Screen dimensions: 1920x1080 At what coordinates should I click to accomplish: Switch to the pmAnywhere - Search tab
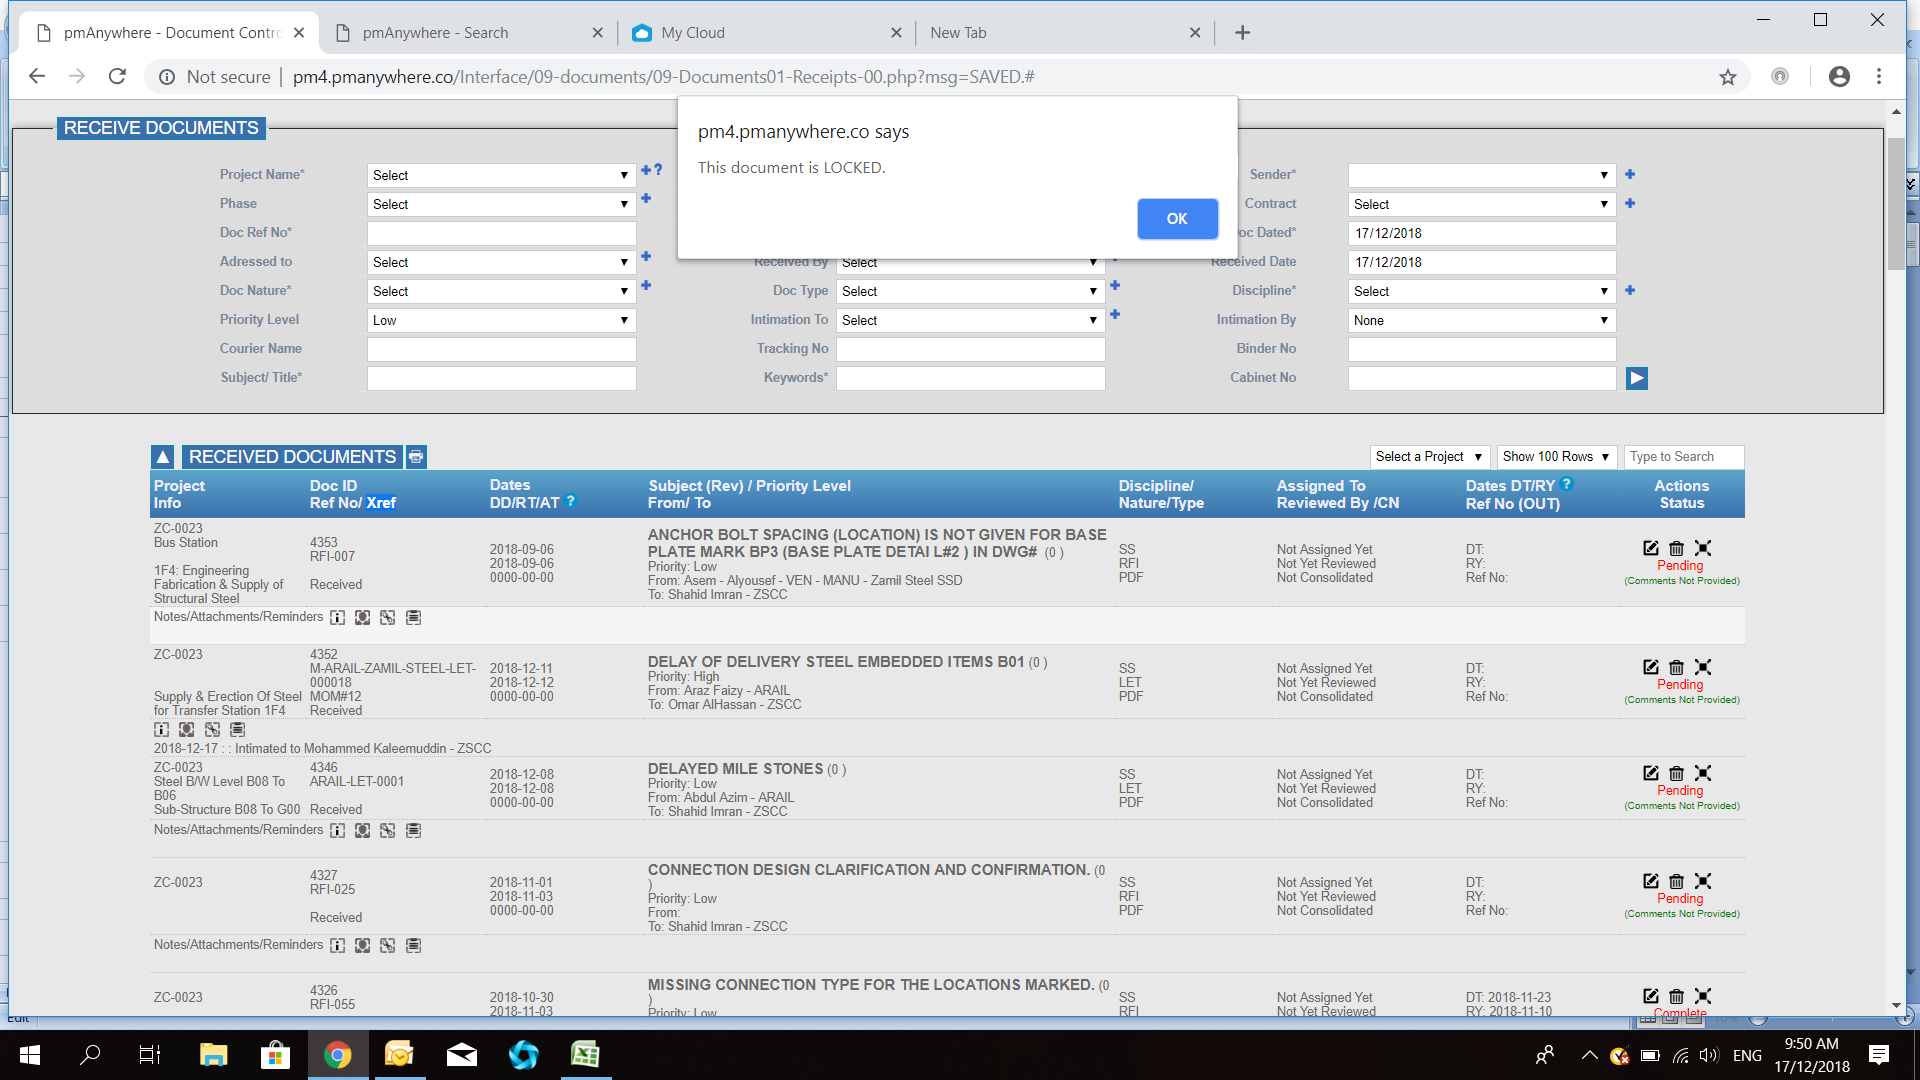click(x=435, y=33)
